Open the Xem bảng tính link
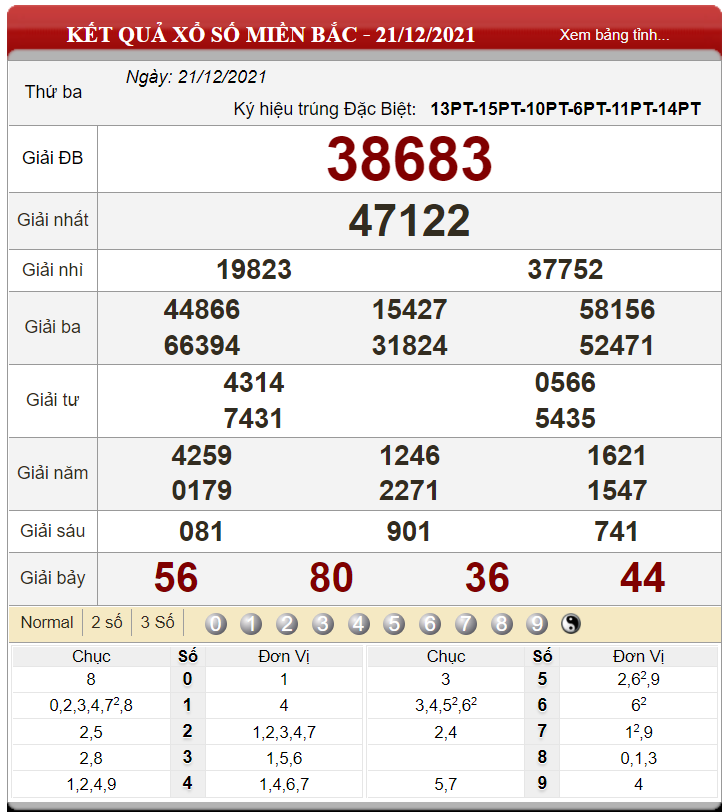The image size is (728, 812). click(614, 35)
